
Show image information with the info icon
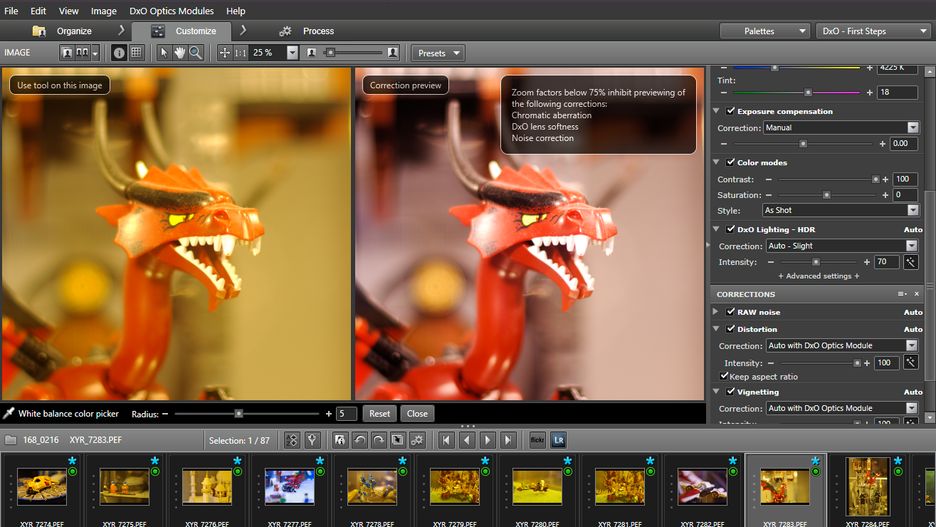[x=120, y=53]
